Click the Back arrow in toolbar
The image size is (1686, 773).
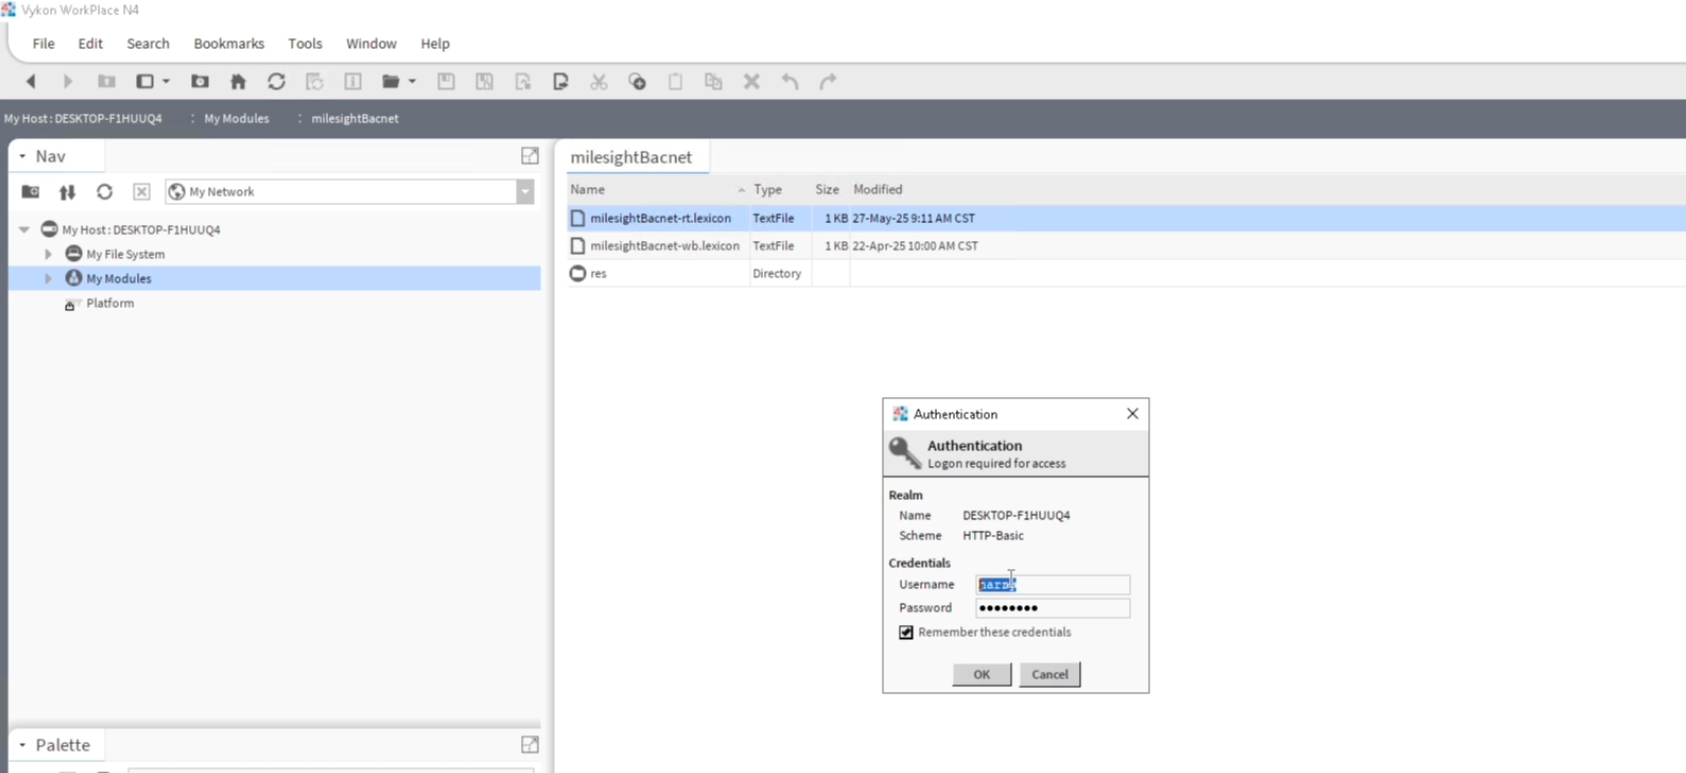click(30, 82)
